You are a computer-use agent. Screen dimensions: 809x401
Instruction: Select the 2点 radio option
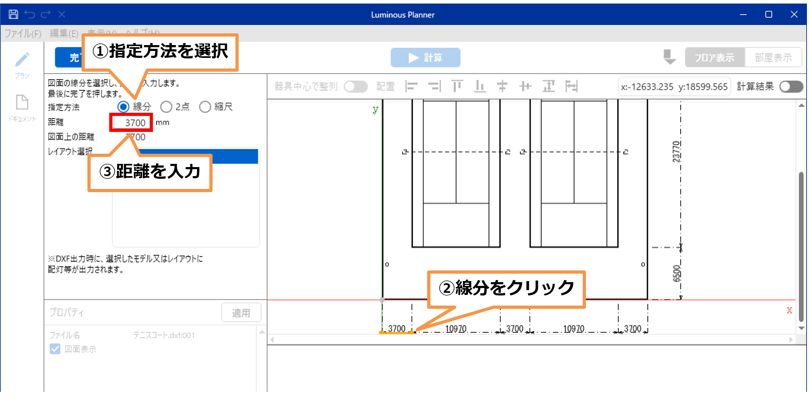[167, 107]
